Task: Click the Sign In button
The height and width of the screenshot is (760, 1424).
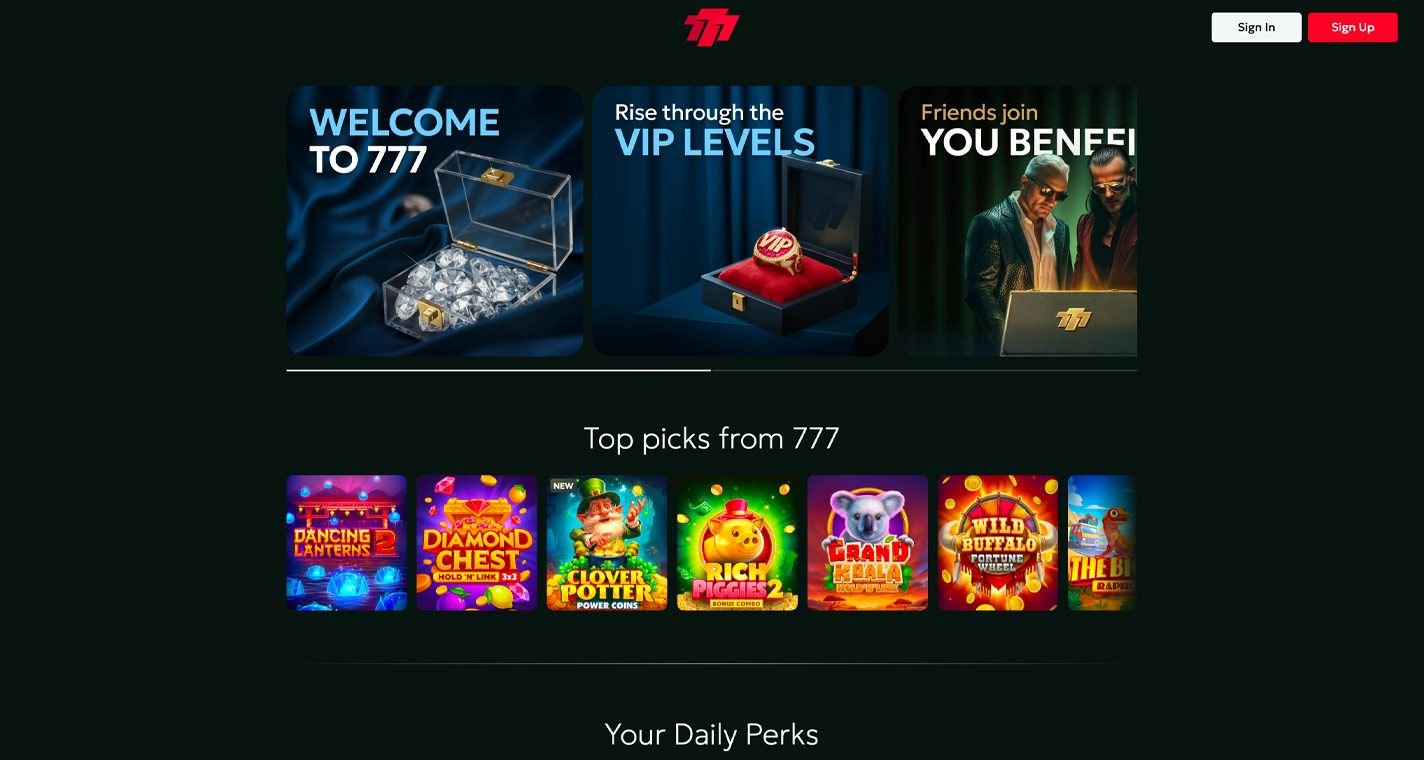Action: click(1256, 27)
